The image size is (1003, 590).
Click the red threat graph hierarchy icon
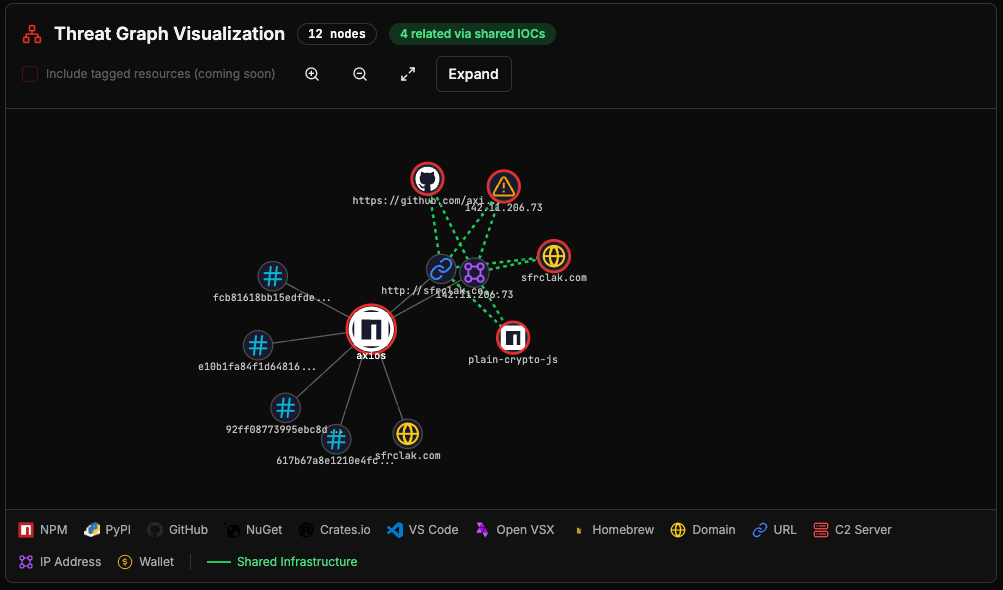click(32, 34)
